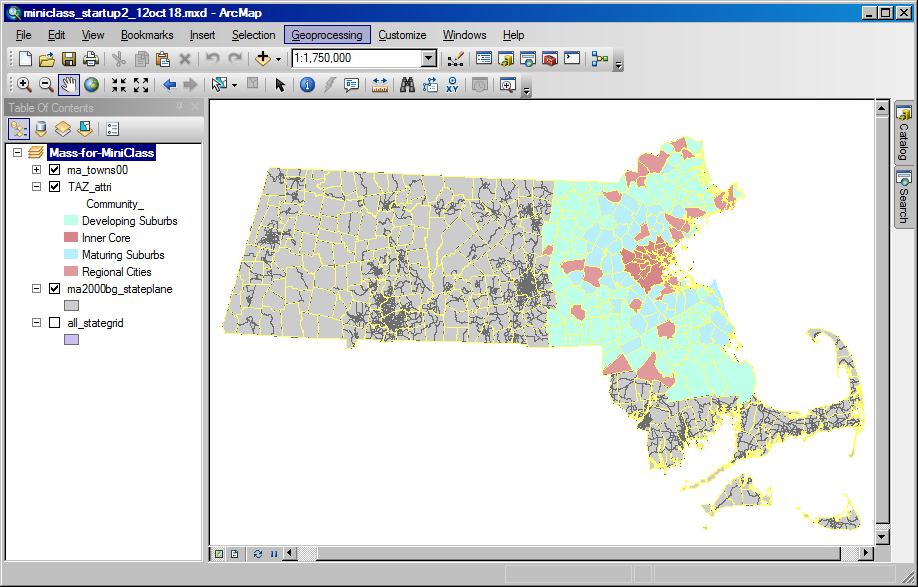The image size is (918, 587).
Task: Open the map scale dropdown
Action: [x=429, y=59]
